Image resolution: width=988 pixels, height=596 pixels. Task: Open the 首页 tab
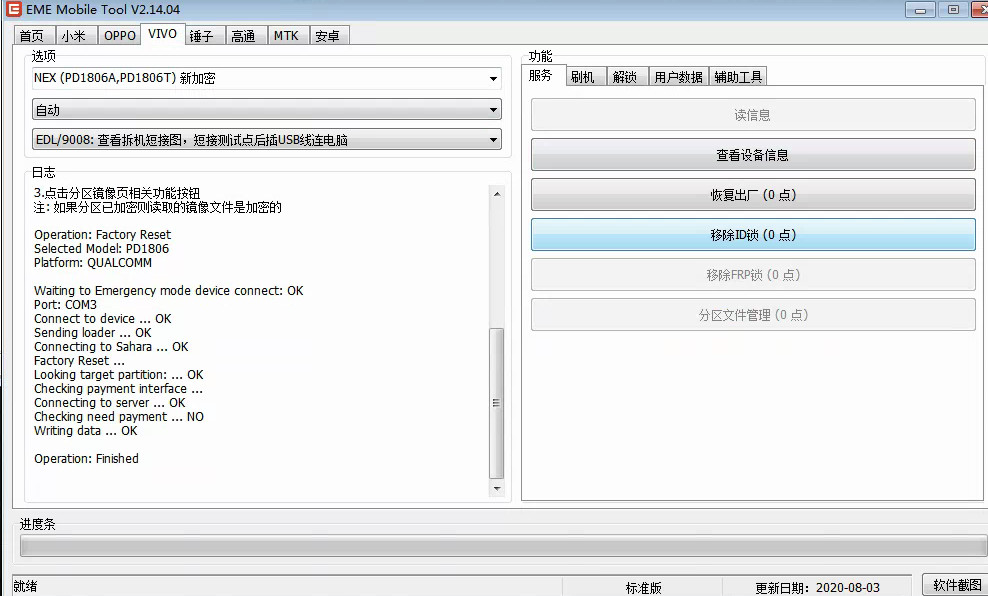click(33, 36)
